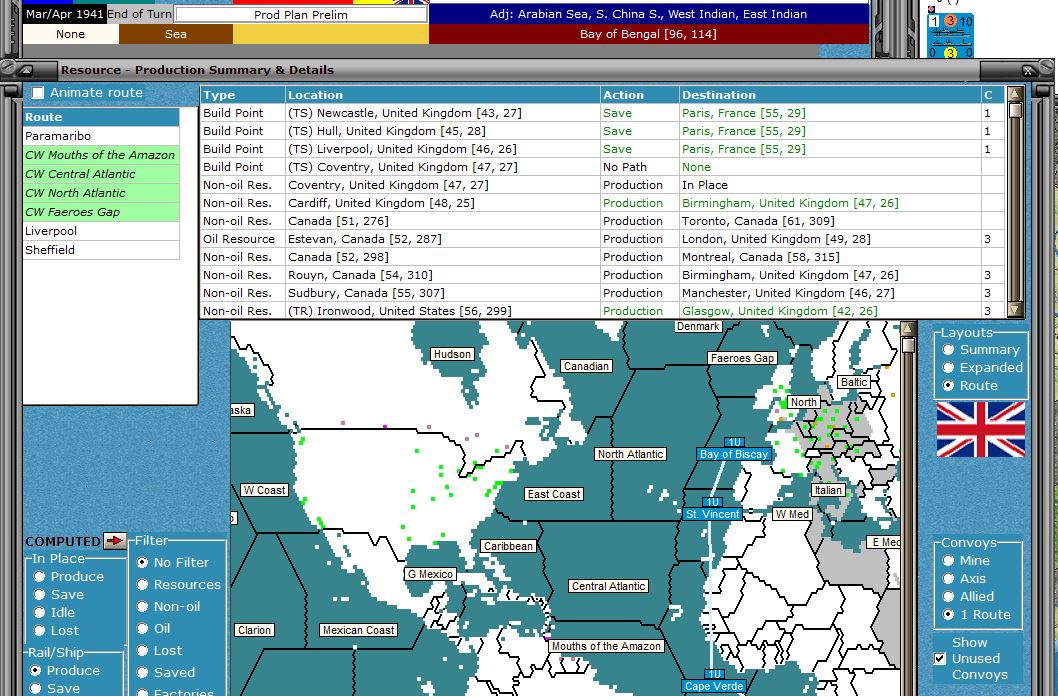Viewport: 1058px width, 696px height.
Task: Select Lost under In Place
Action: pyautogui.click(x=39, y=631)
